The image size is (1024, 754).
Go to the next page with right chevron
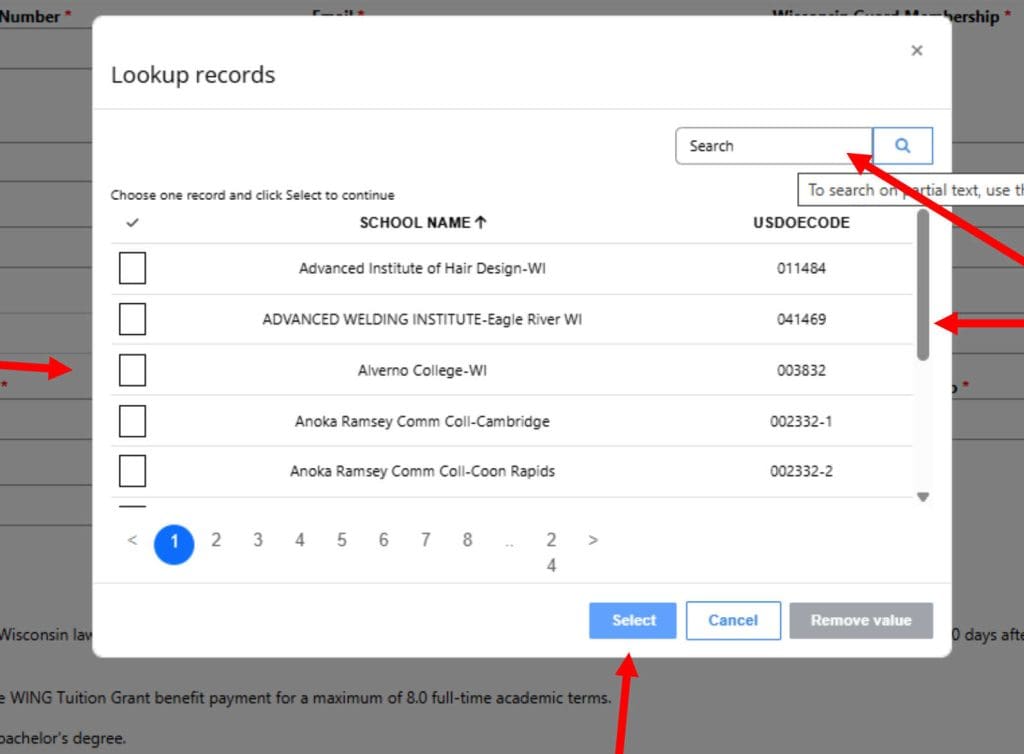click(592, 540)
